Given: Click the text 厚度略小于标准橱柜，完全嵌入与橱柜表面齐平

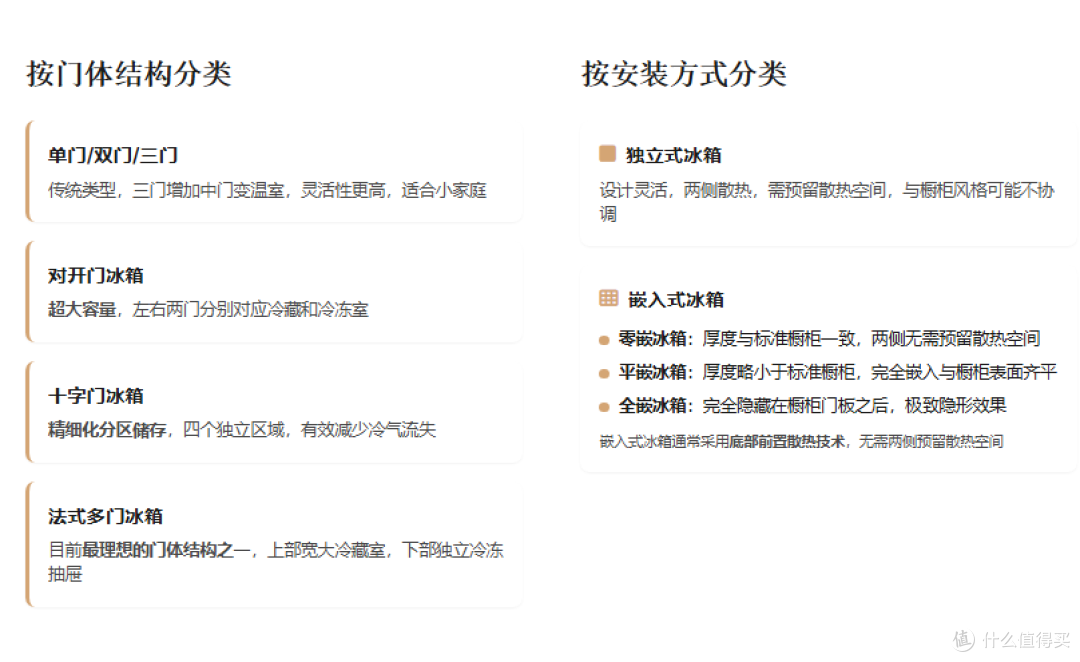Looking at the screenshot, I should (880, 372).
